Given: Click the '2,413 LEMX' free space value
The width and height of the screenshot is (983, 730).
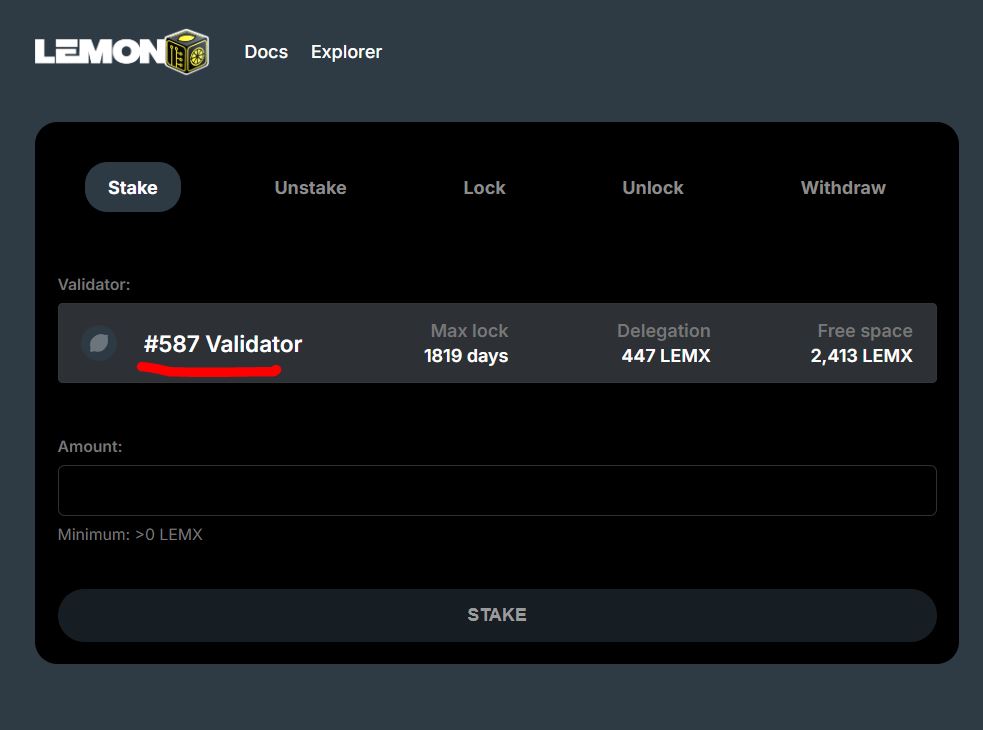Looking at the screenshot, I should (x=861, y=356).
